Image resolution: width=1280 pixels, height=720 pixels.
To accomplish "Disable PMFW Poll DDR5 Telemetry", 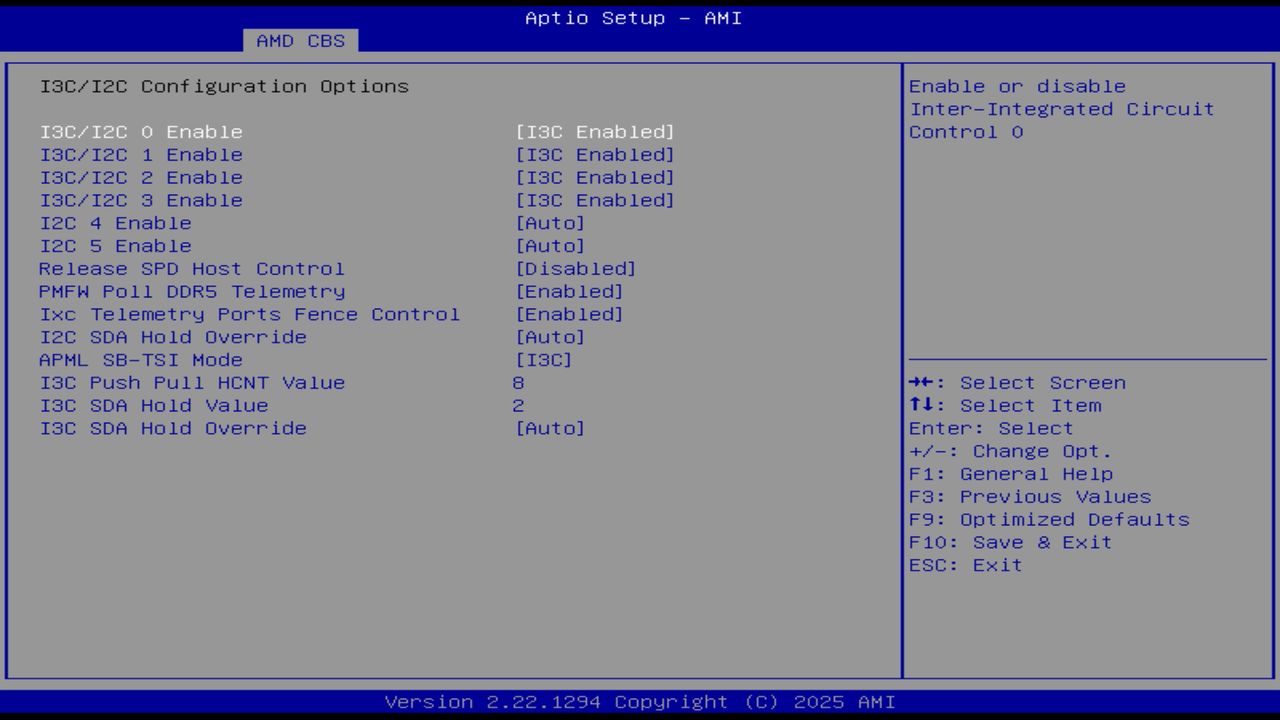I will pos(191,291).
